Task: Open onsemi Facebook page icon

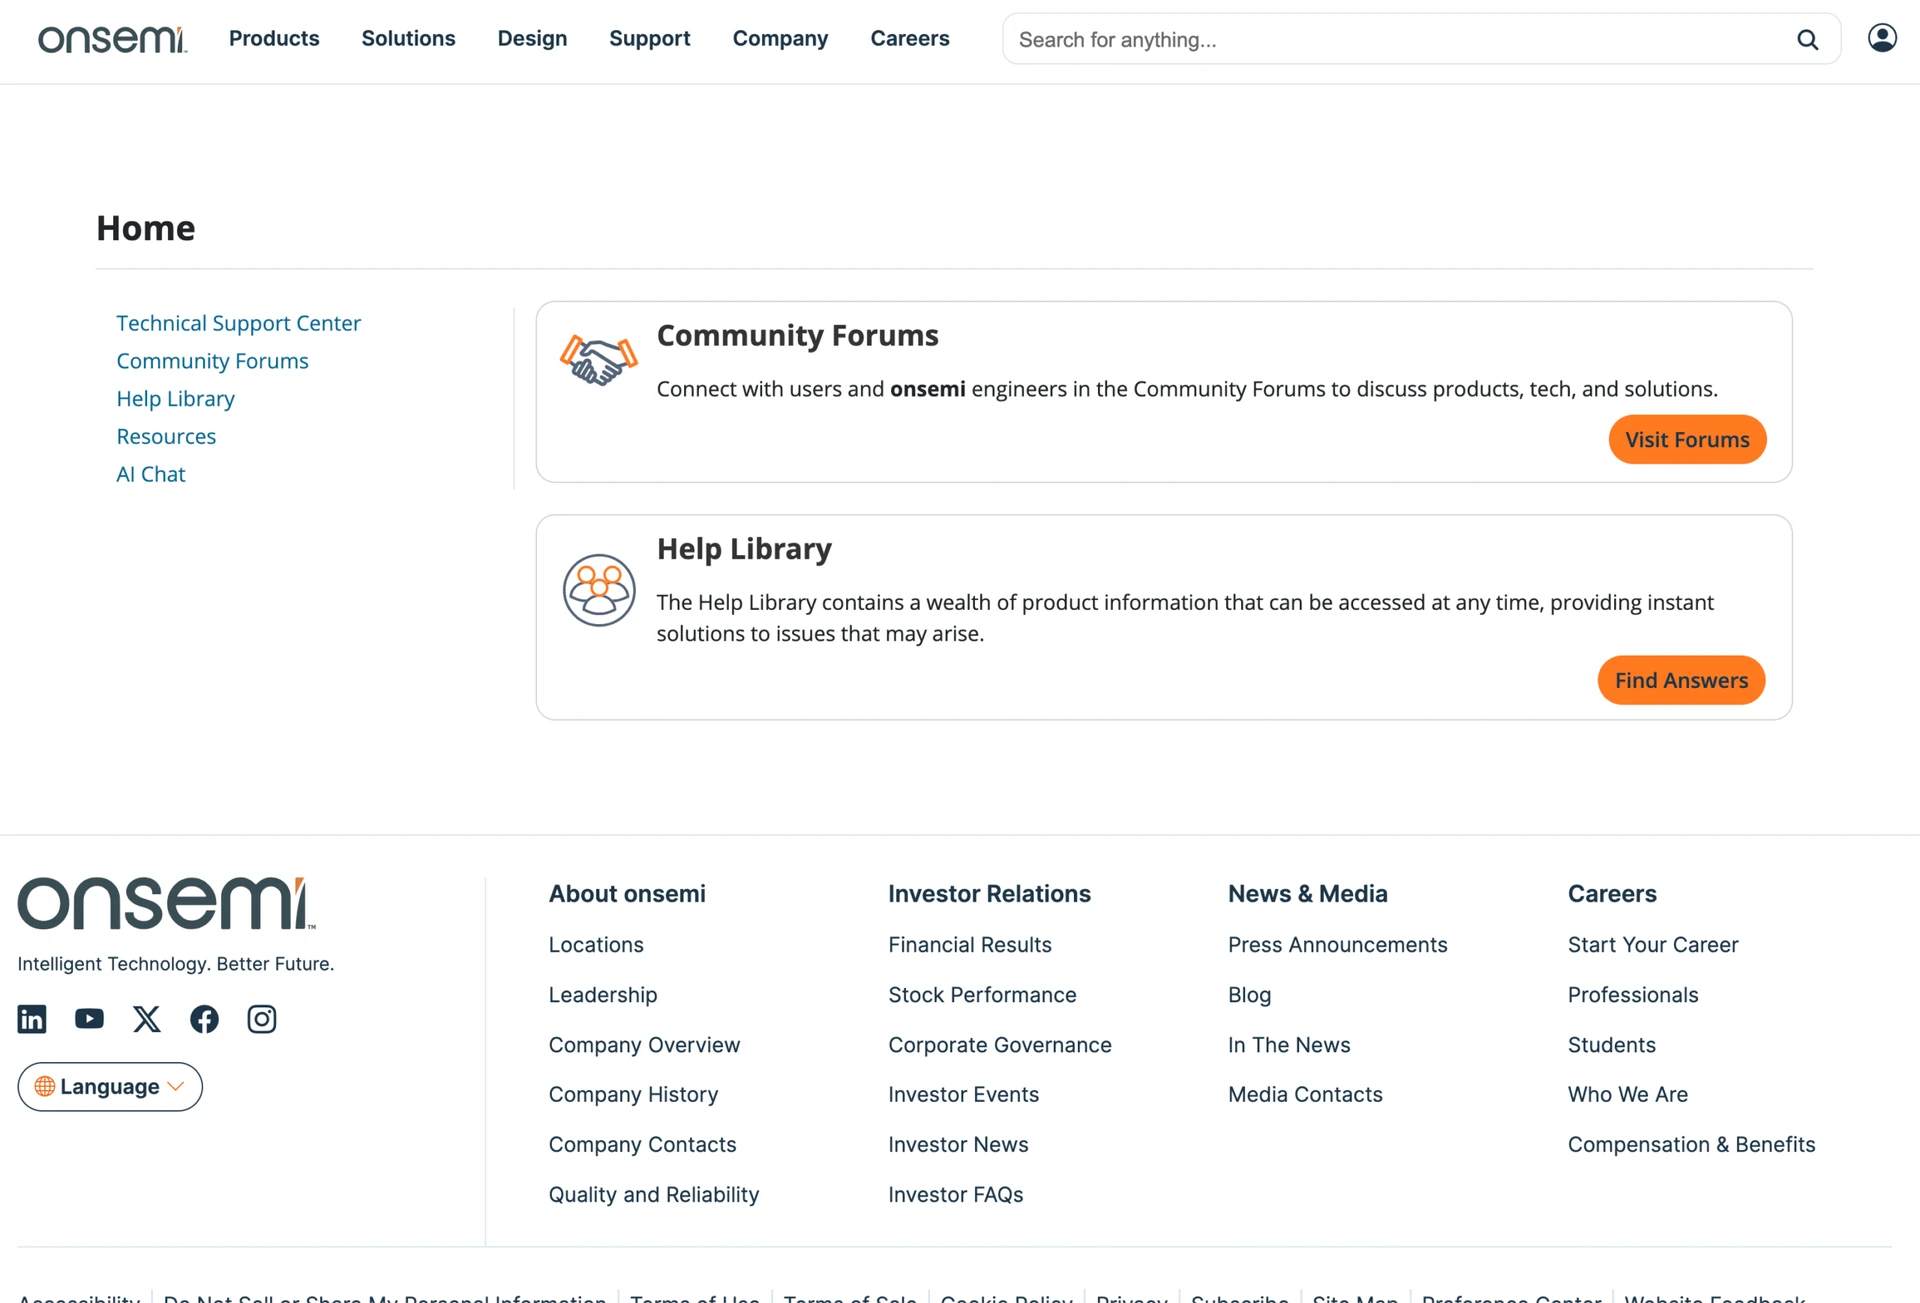Action: pyautogui.click(x=204, y=1019)
